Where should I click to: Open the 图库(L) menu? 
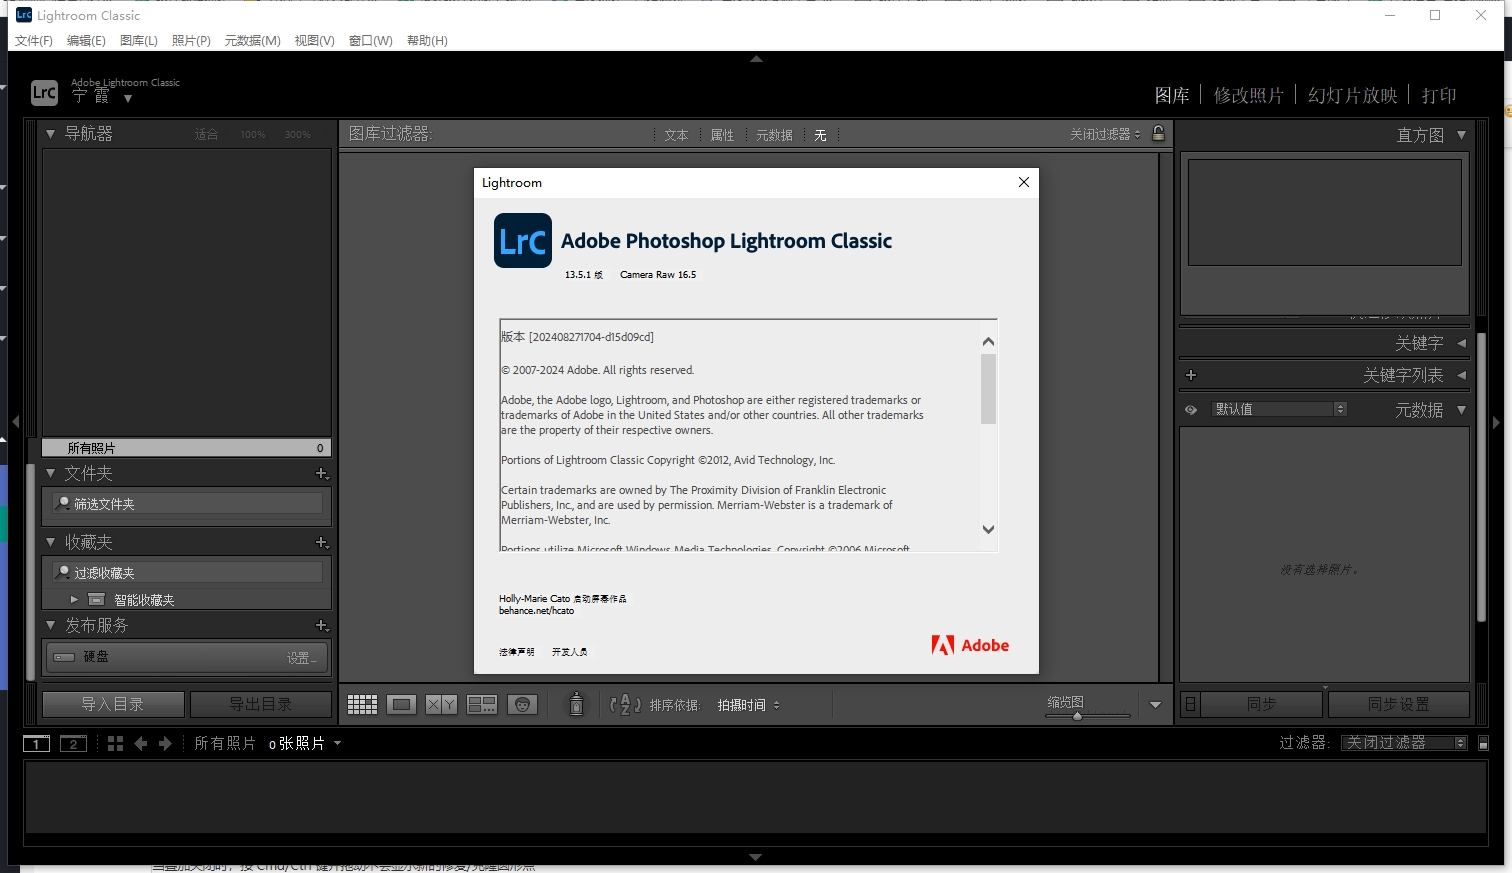point(139,40)
